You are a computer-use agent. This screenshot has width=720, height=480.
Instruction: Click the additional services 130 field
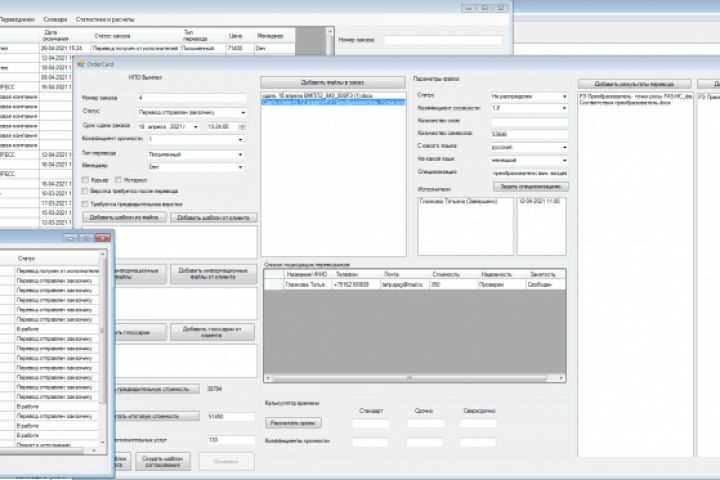point(231,440)
